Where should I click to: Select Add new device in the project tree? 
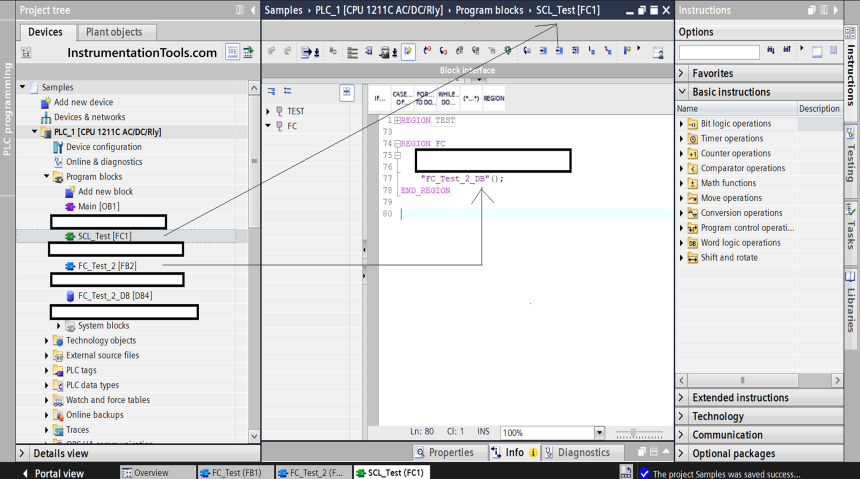click(83, 102)
